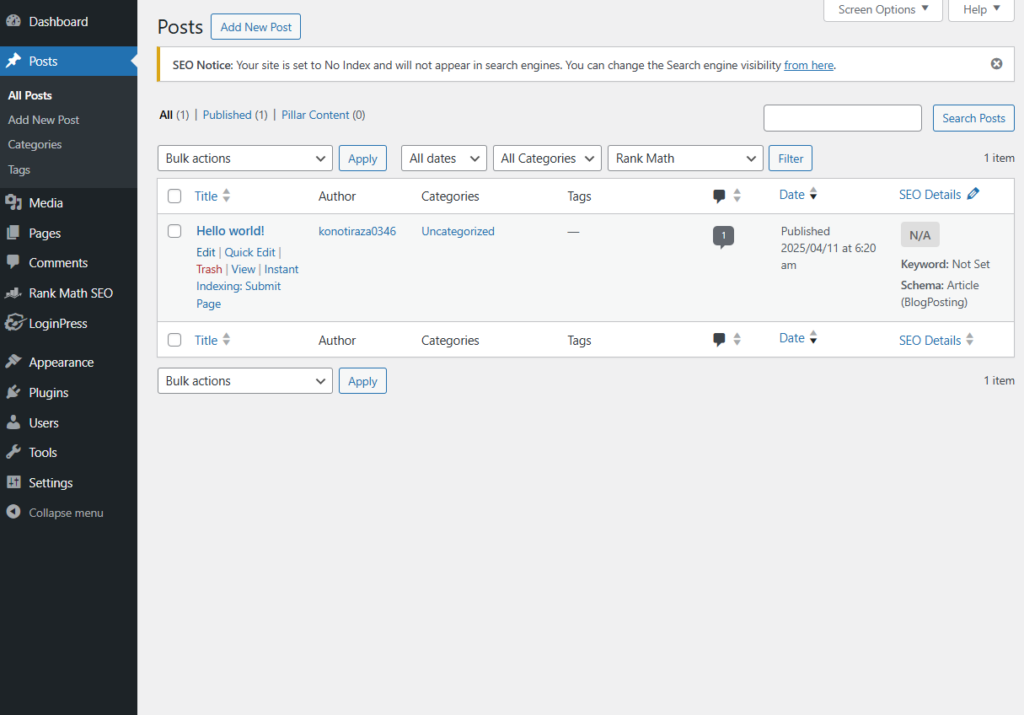Click the header SEO Details column link
The height and width of the screenshot is (715, 1024).
929,195
